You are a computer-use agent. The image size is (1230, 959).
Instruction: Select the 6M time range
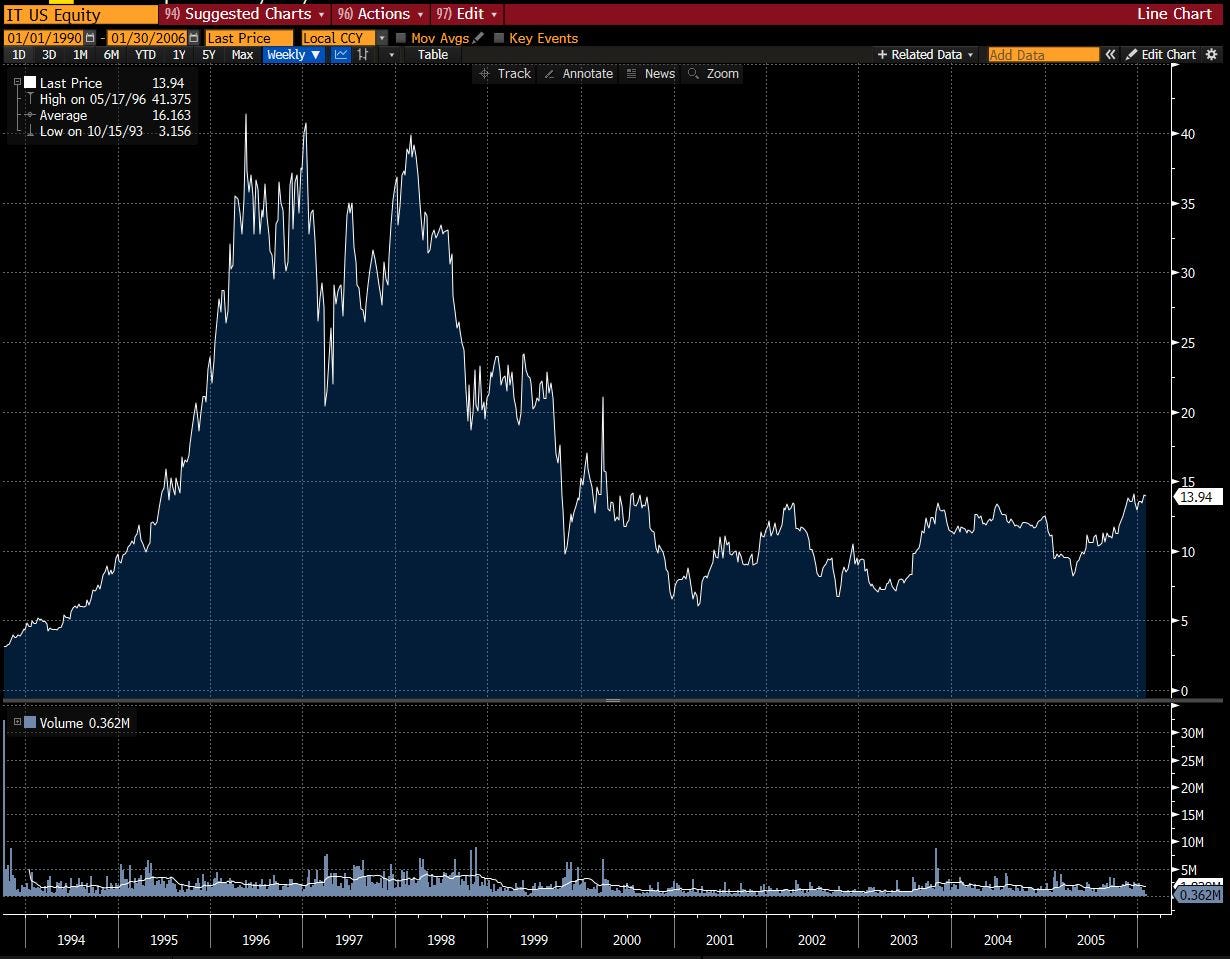[x=111, y=55]
